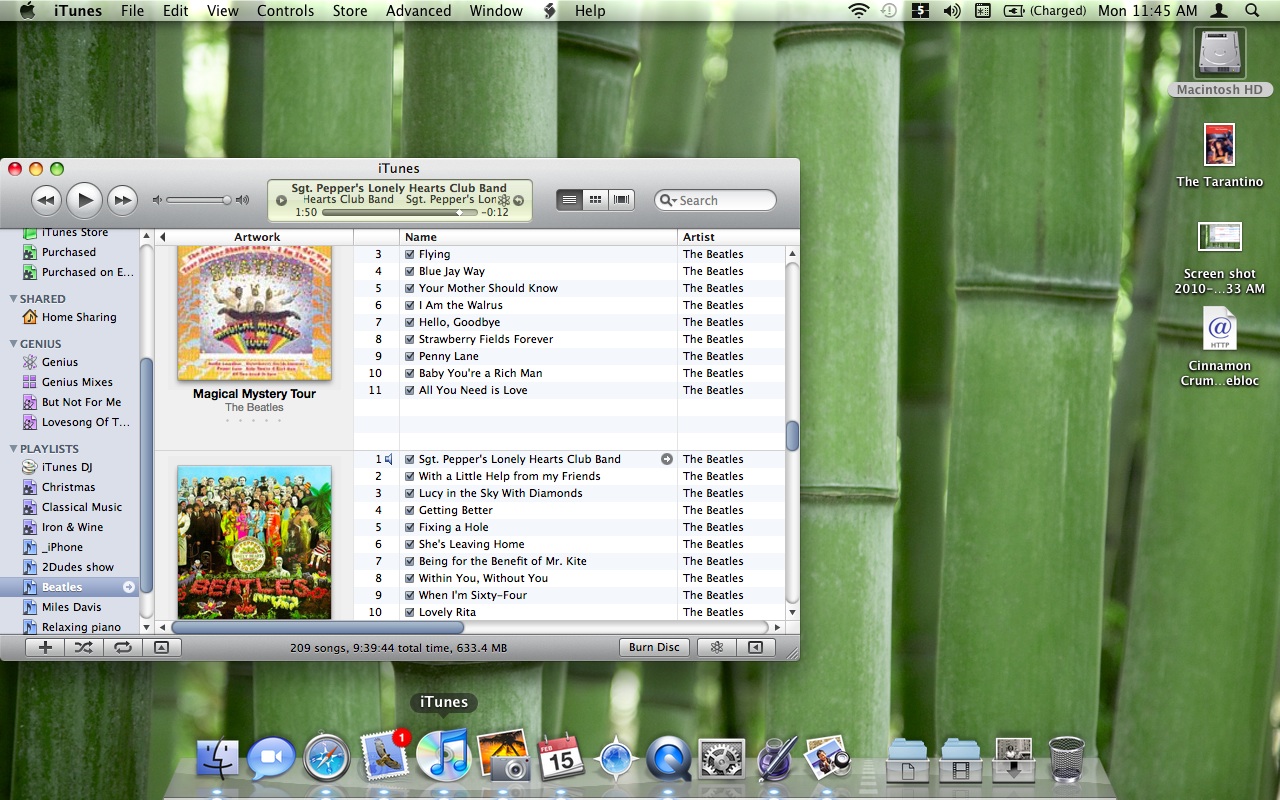This screenshot has height=800, width=1280.
Task: Click the horizontal scrollbar in the song list
Action: pyautogui.click(x=317, y=627)
